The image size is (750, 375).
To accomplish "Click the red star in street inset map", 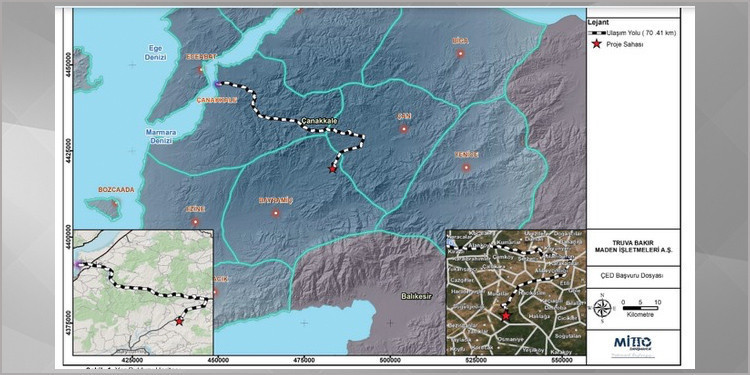I will (179, 321).
